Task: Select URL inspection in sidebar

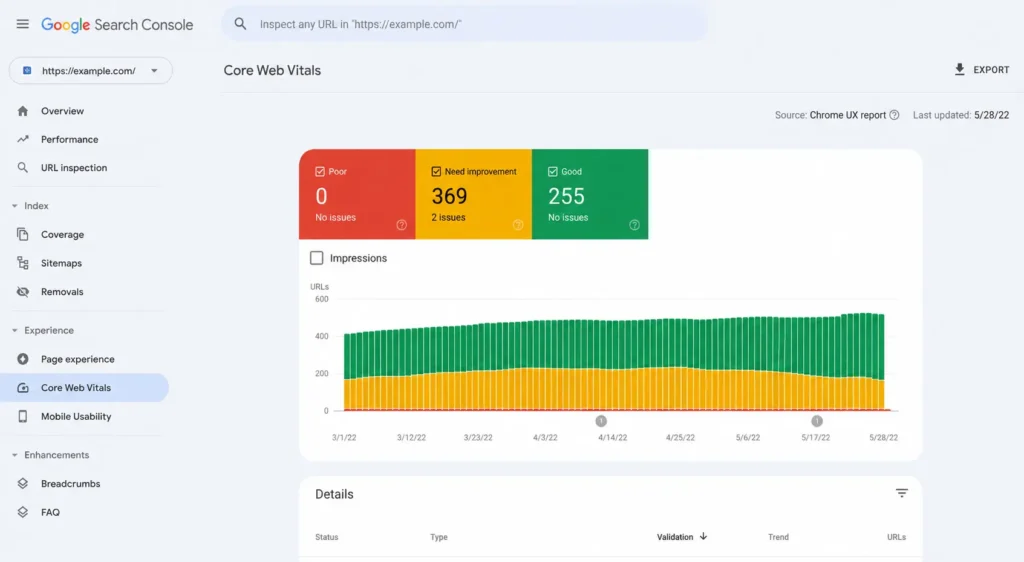Action: click(x=85, y=168)
